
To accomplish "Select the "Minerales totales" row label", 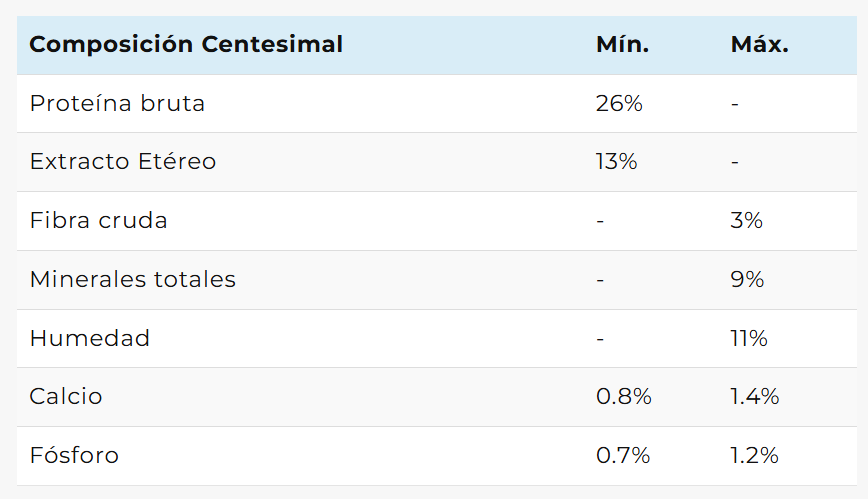I will [133, 279].
